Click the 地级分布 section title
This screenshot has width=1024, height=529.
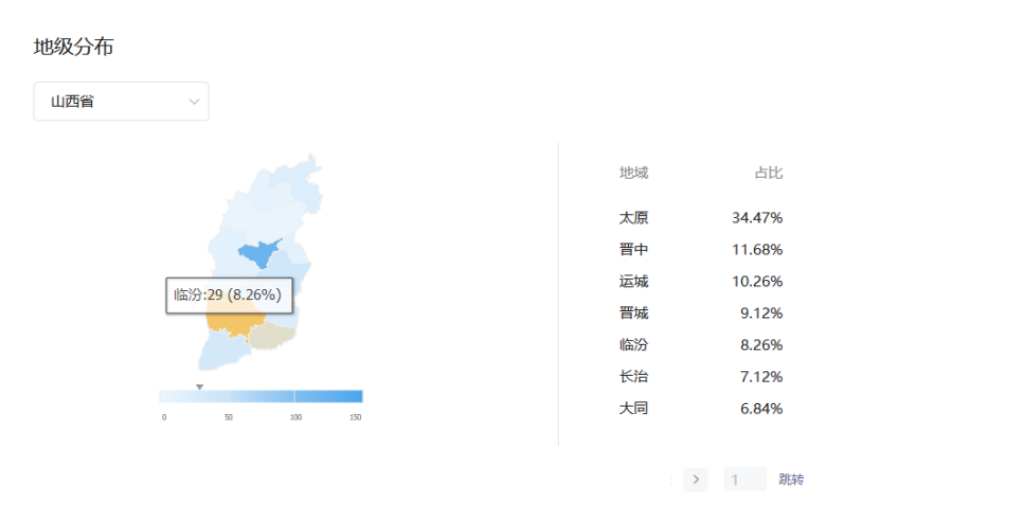tap(74, 47)
